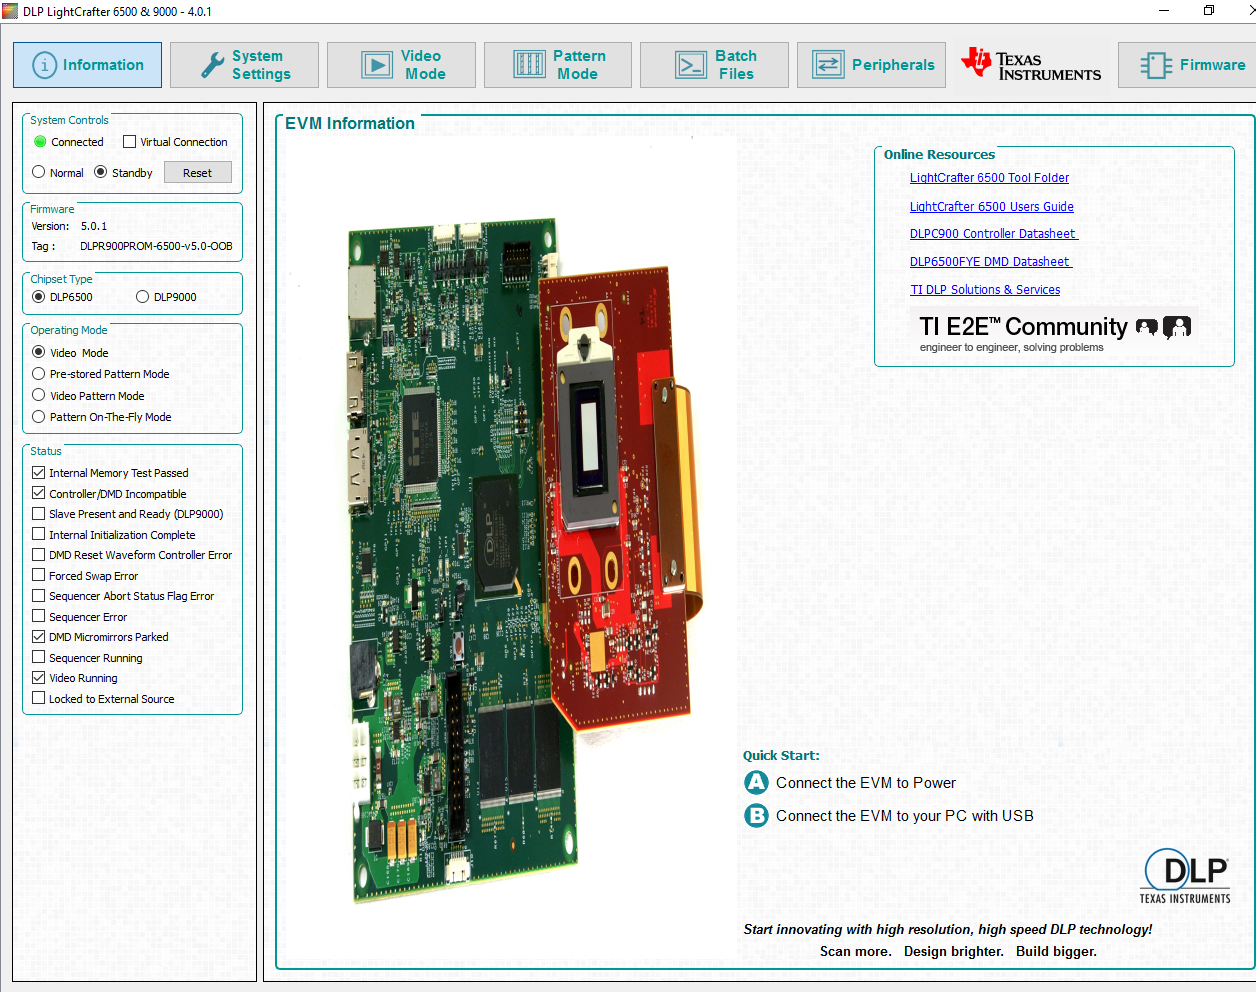Toggle Forced Swap Error checkbox
Screen dimensions: 1256x992
pos(39,575)
